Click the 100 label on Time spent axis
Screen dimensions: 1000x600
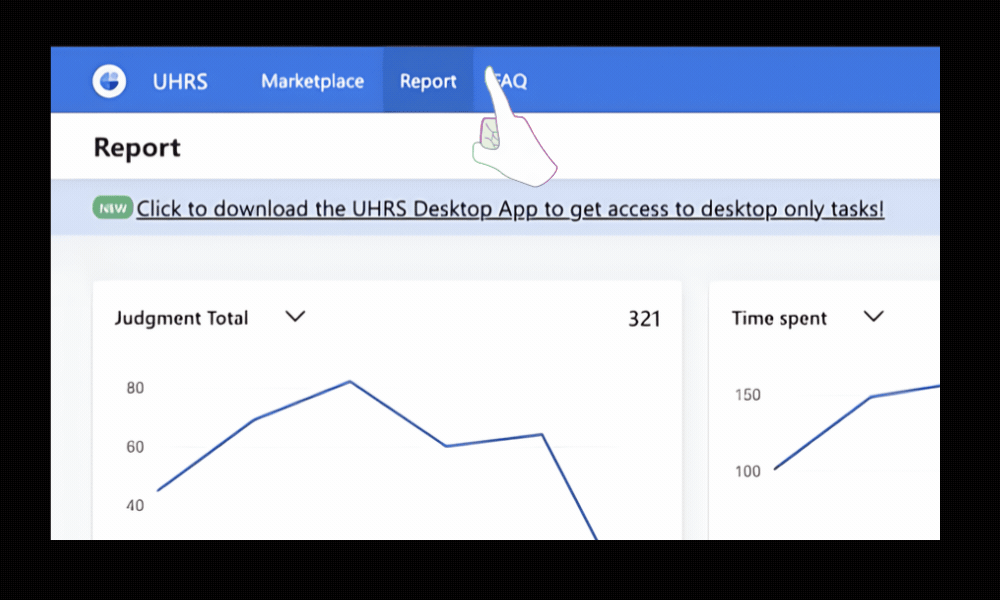(x=747, y=471)
